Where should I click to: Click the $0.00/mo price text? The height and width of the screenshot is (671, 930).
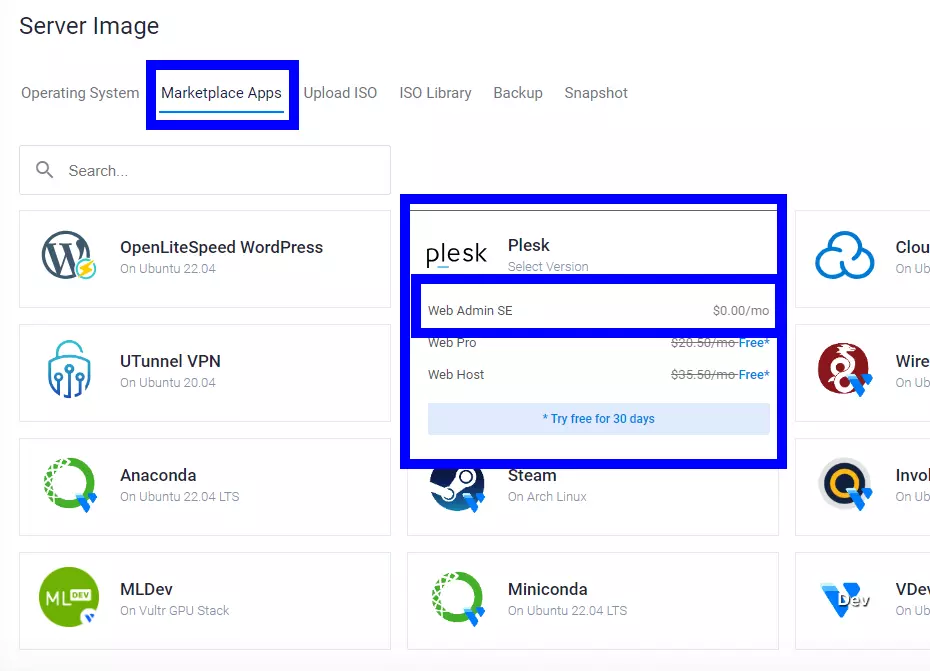[741, 310]
